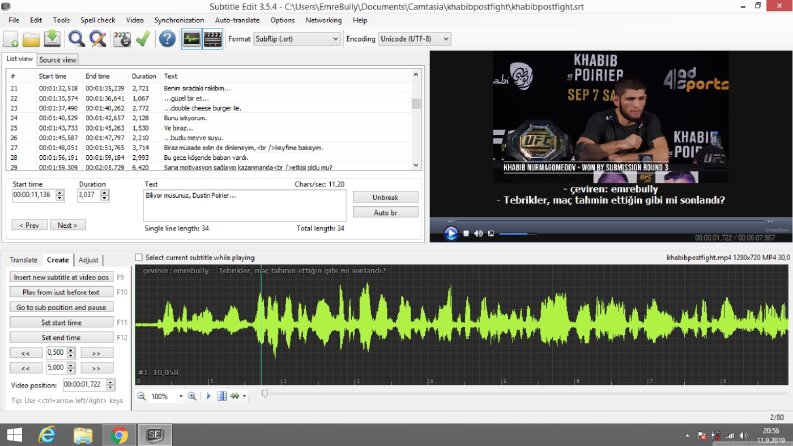
Task: Open File Explorer from taskbar
Action: tap(83, 435)
